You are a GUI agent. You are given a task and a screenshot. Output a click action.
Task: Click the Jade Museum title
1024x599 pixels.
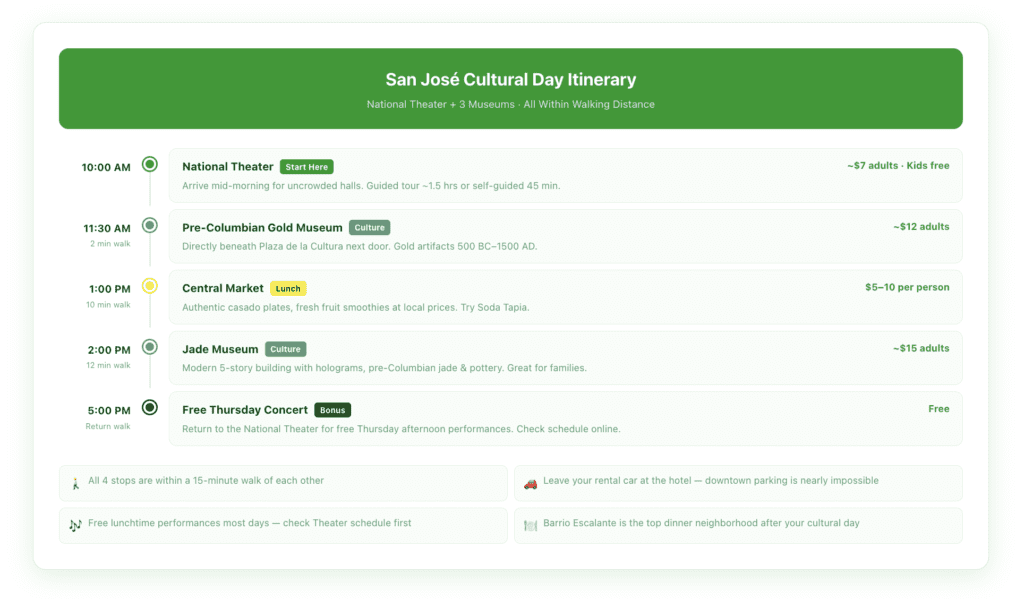click(220, 349)
